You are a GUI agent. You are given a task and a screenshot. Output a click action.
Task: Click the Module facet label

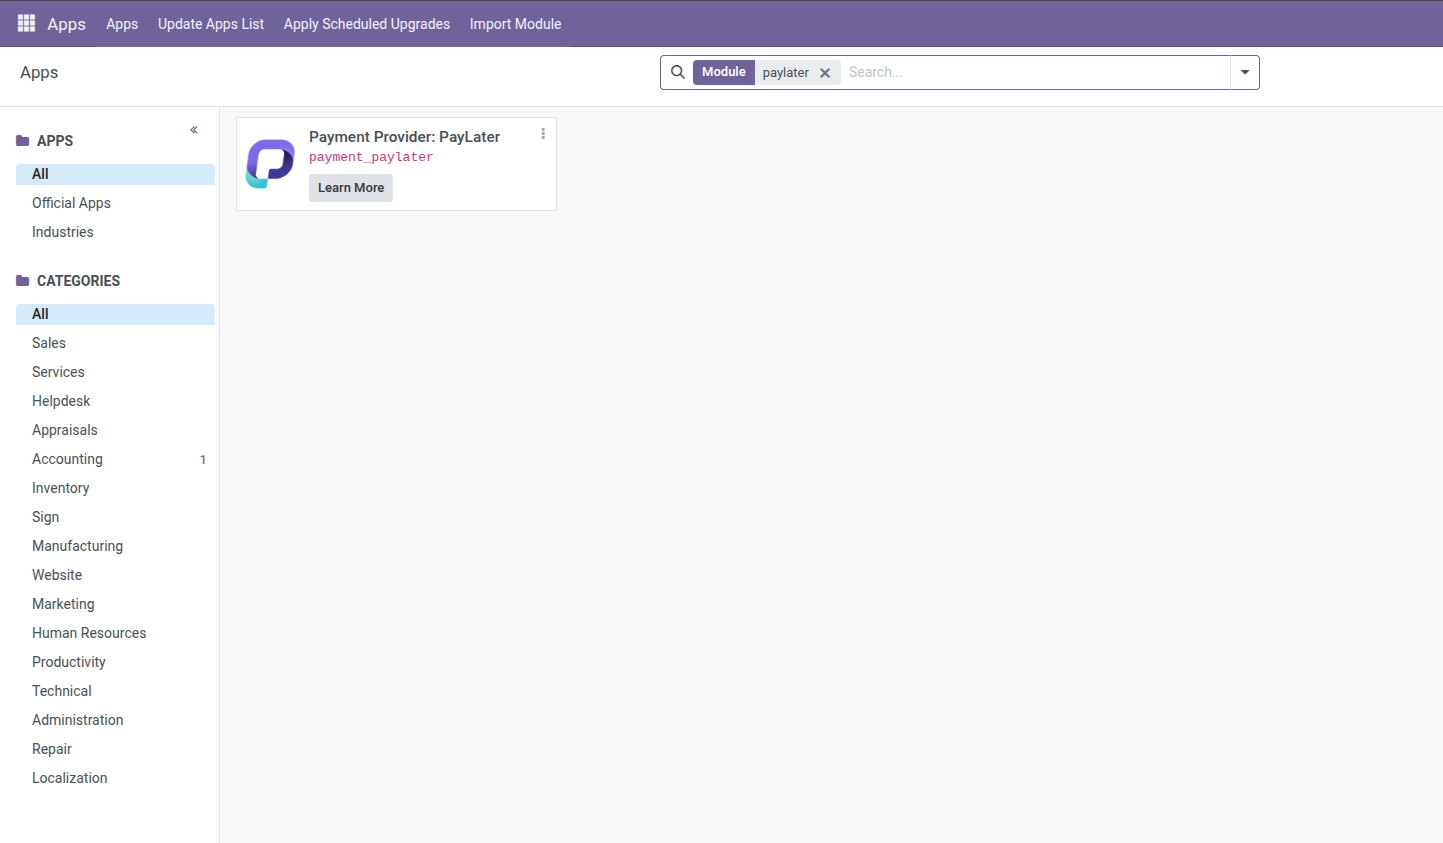click(x=724, y=72)
